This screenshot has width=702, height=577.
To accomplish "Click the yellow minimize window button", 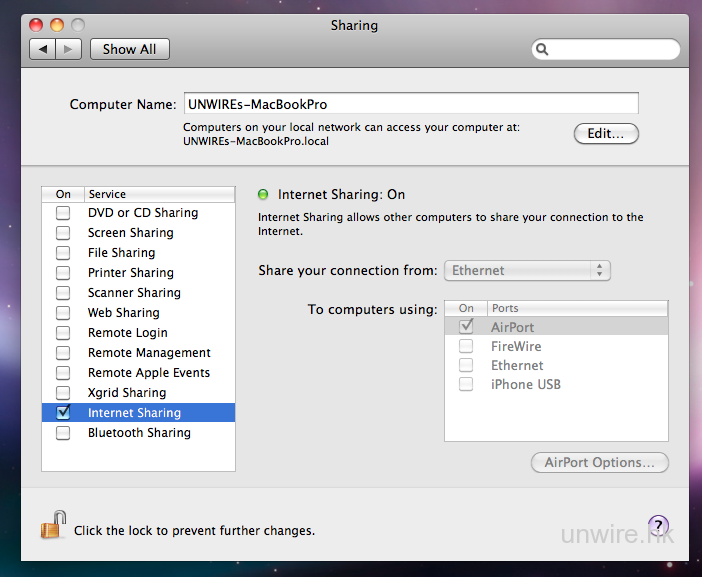I will [56, 24].
